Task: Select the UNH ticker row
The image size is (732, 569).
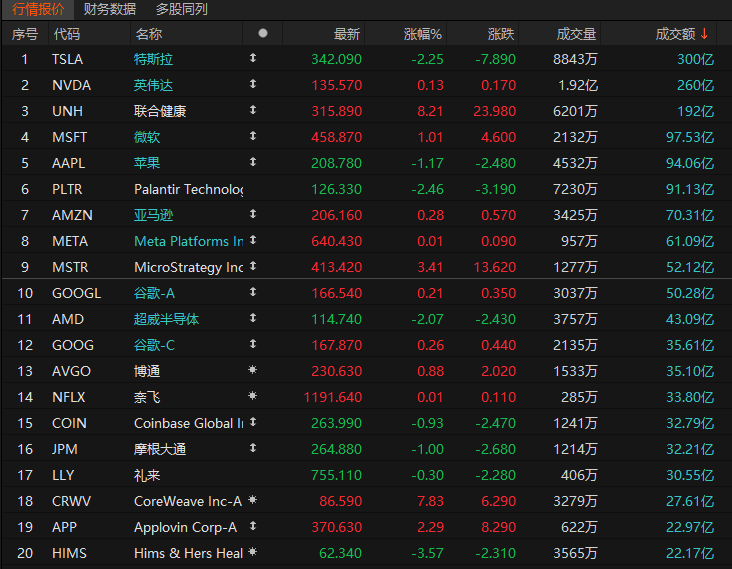Action: [x=64, y=111]
